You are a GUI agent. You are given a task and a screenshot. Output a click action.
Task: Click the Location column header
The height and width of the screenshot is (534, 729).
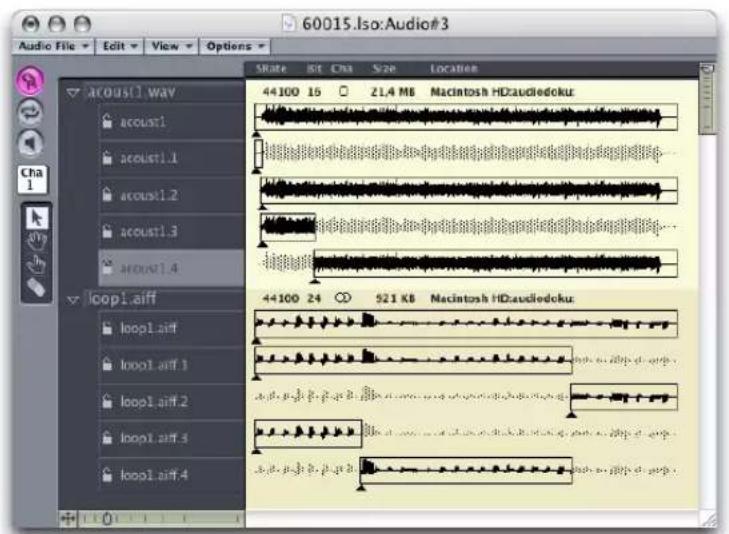453,69
